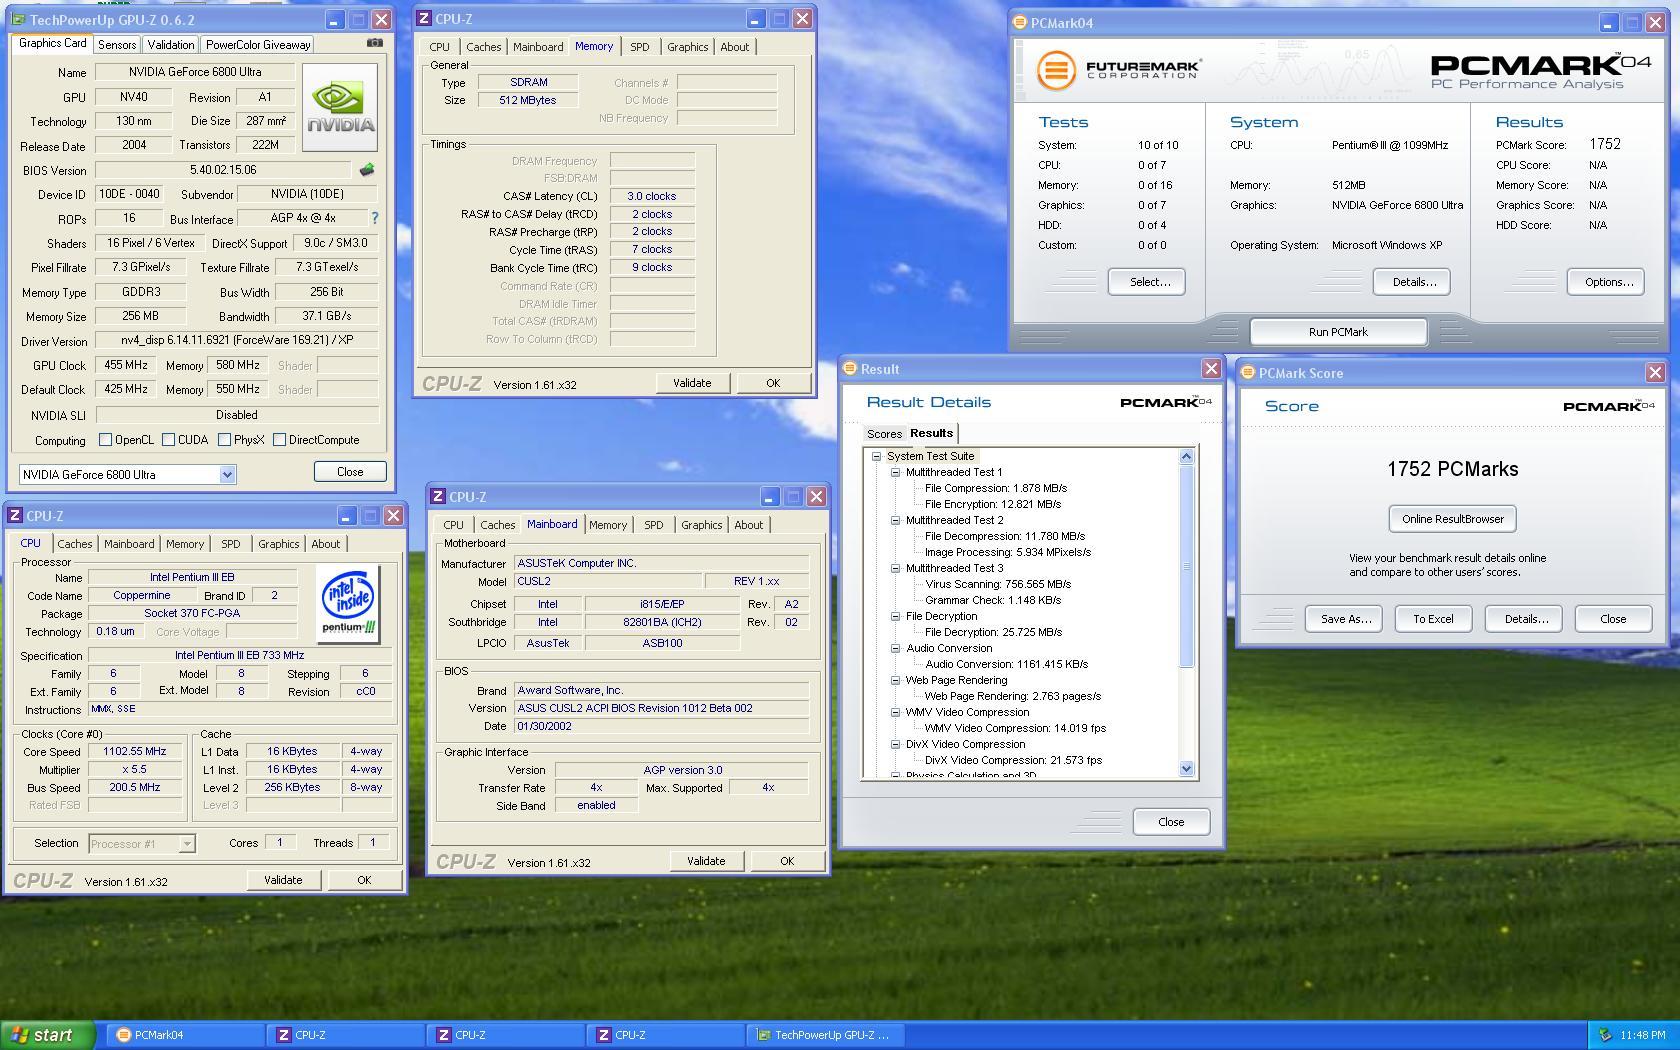1680x1050 pixels.
Task: Enable the OpenCL checkbox
Action: [x=105, y=440]
